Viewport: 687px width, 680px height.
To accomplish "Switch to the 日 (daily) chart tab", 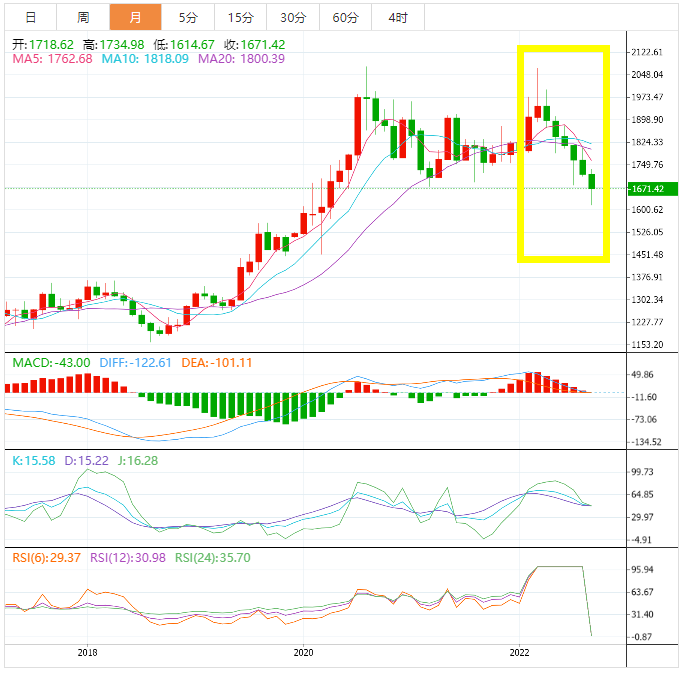I will pyautogui.click(x=30, y=18).
